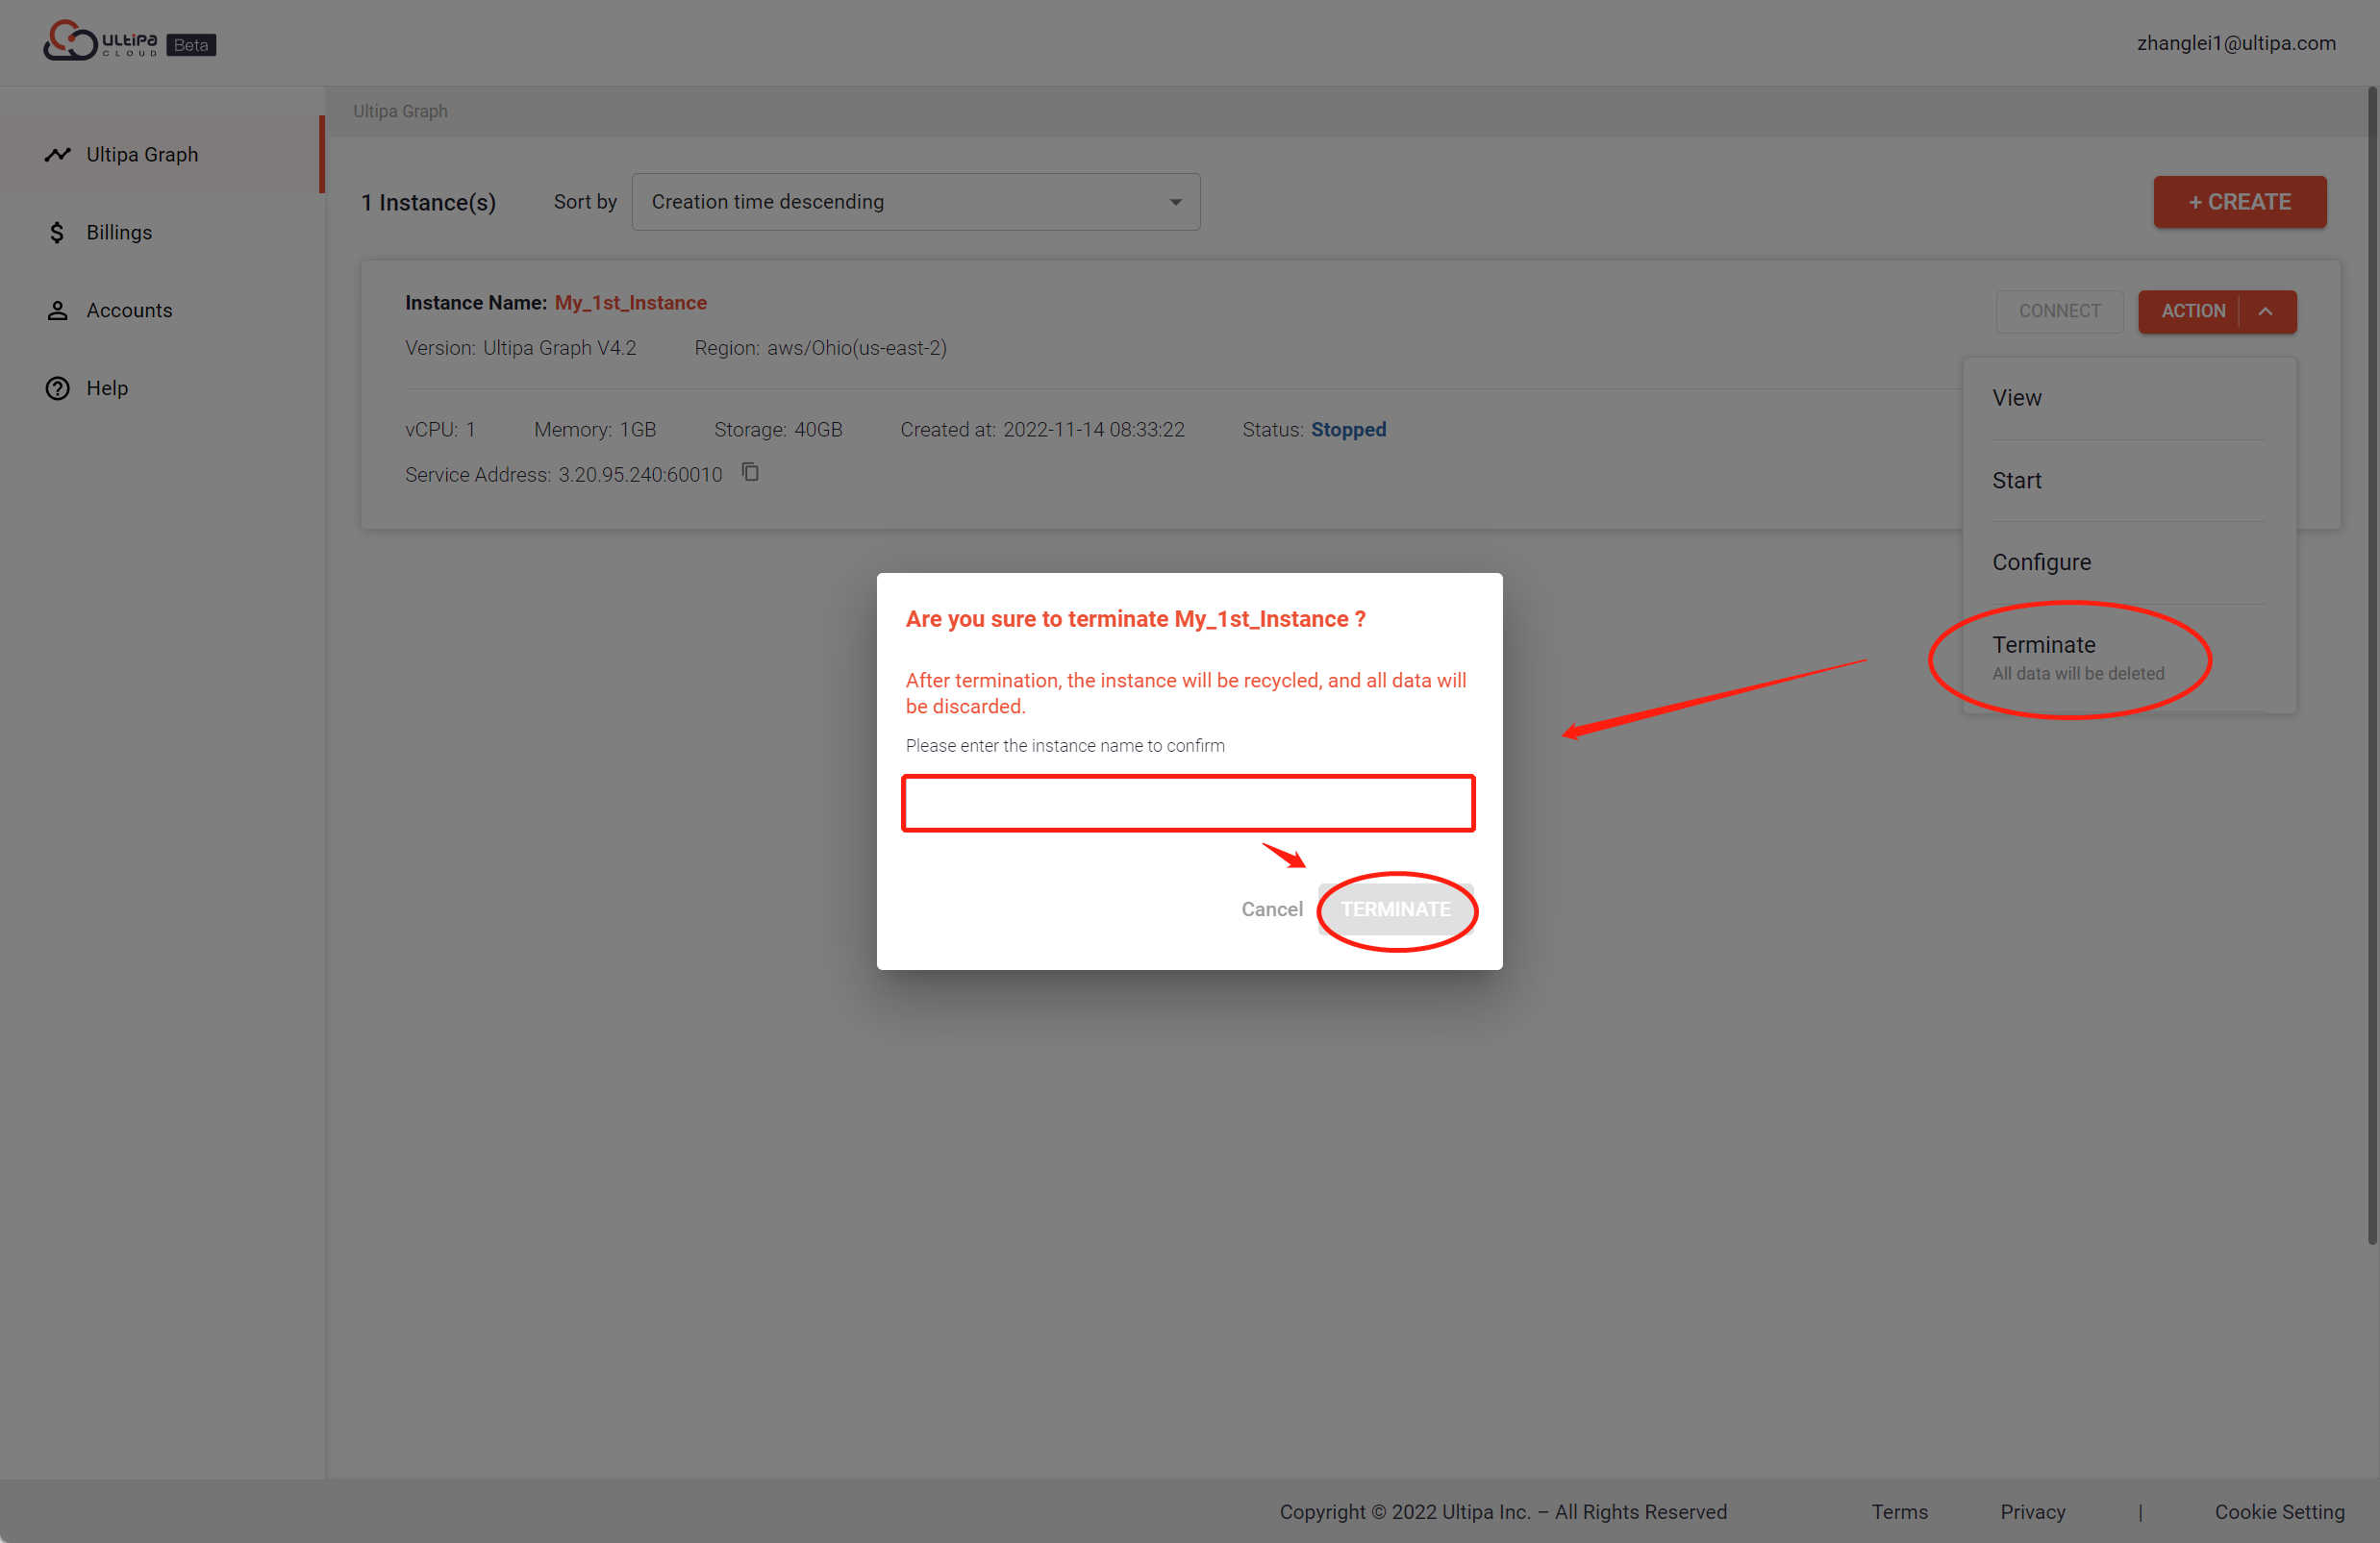Focus the instance name confirmation field
Image resolution: width=2380 pixels, height=1543 pixels.
1188,803
